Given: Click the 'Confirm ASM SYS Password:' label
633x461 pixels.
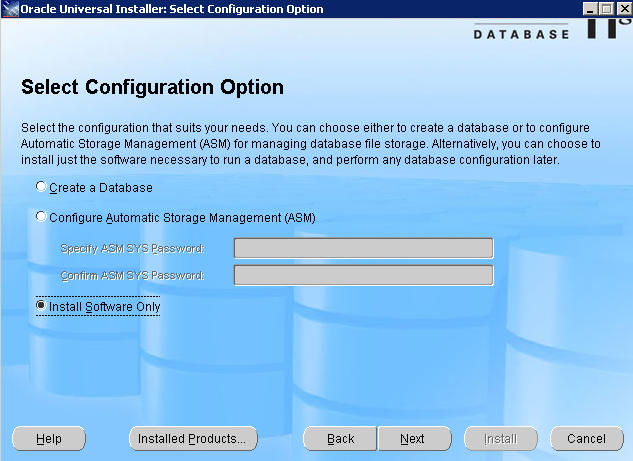Looking at the screenshot, I should pos(132,275).
